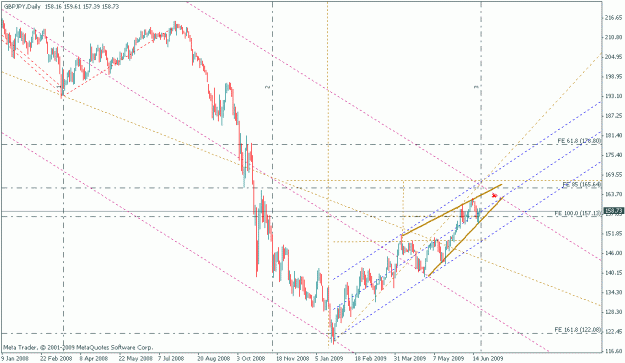The width and height of the screenshot is (625, 363).
Task: Select the FE 100.0 (157.13) Fibonacci label
Action: click(577, 214)
